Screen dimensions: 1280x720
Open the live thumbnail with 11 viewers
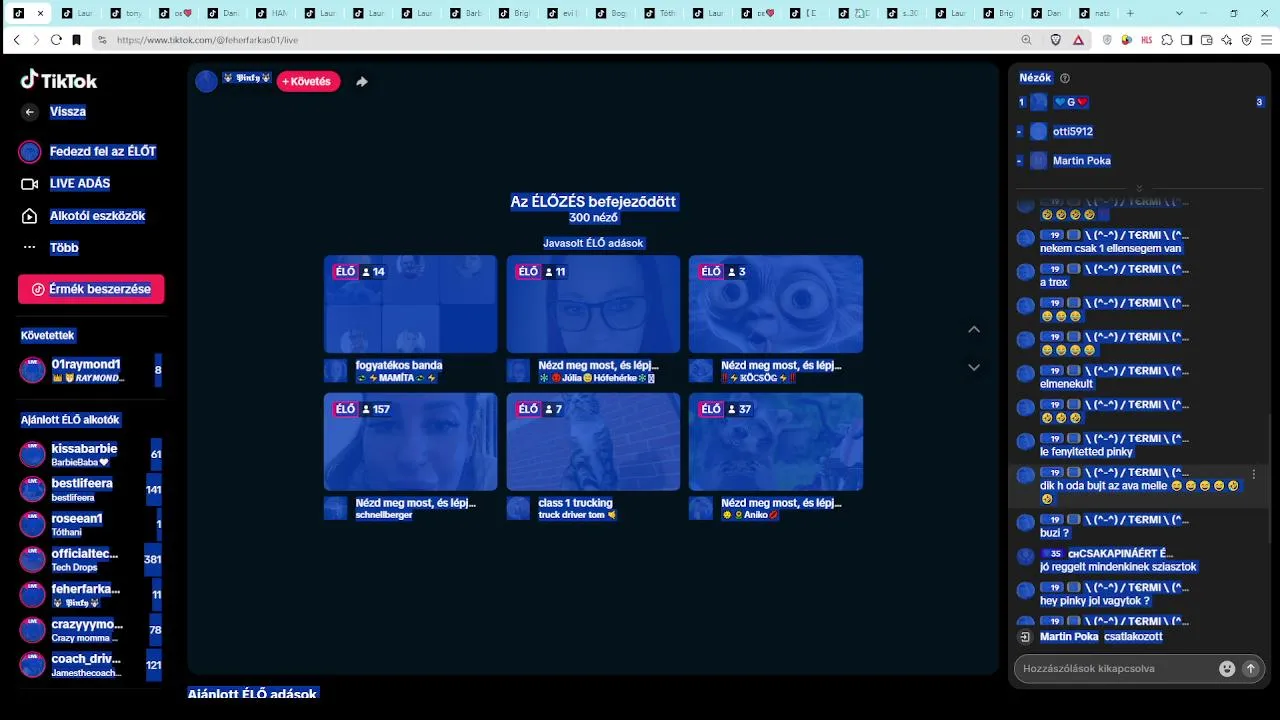[x=594, y=304]
